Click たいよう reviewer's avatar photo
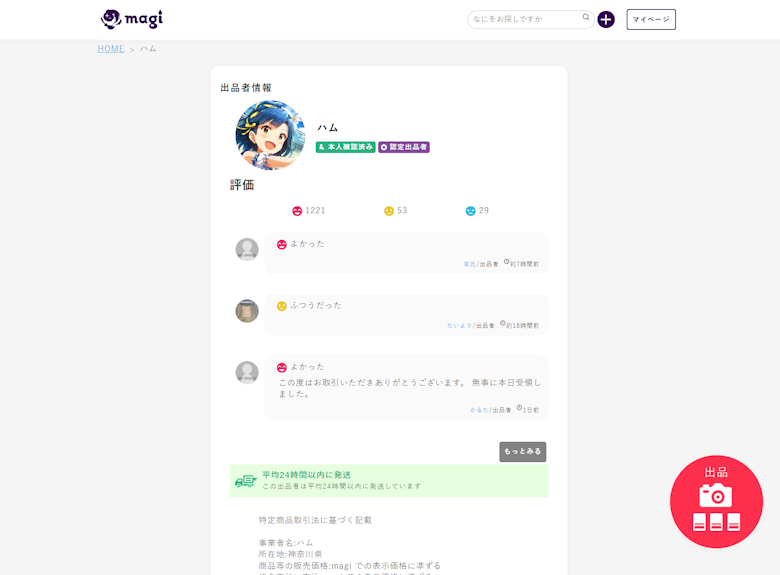The image size is (780, 575). point(247,311)
